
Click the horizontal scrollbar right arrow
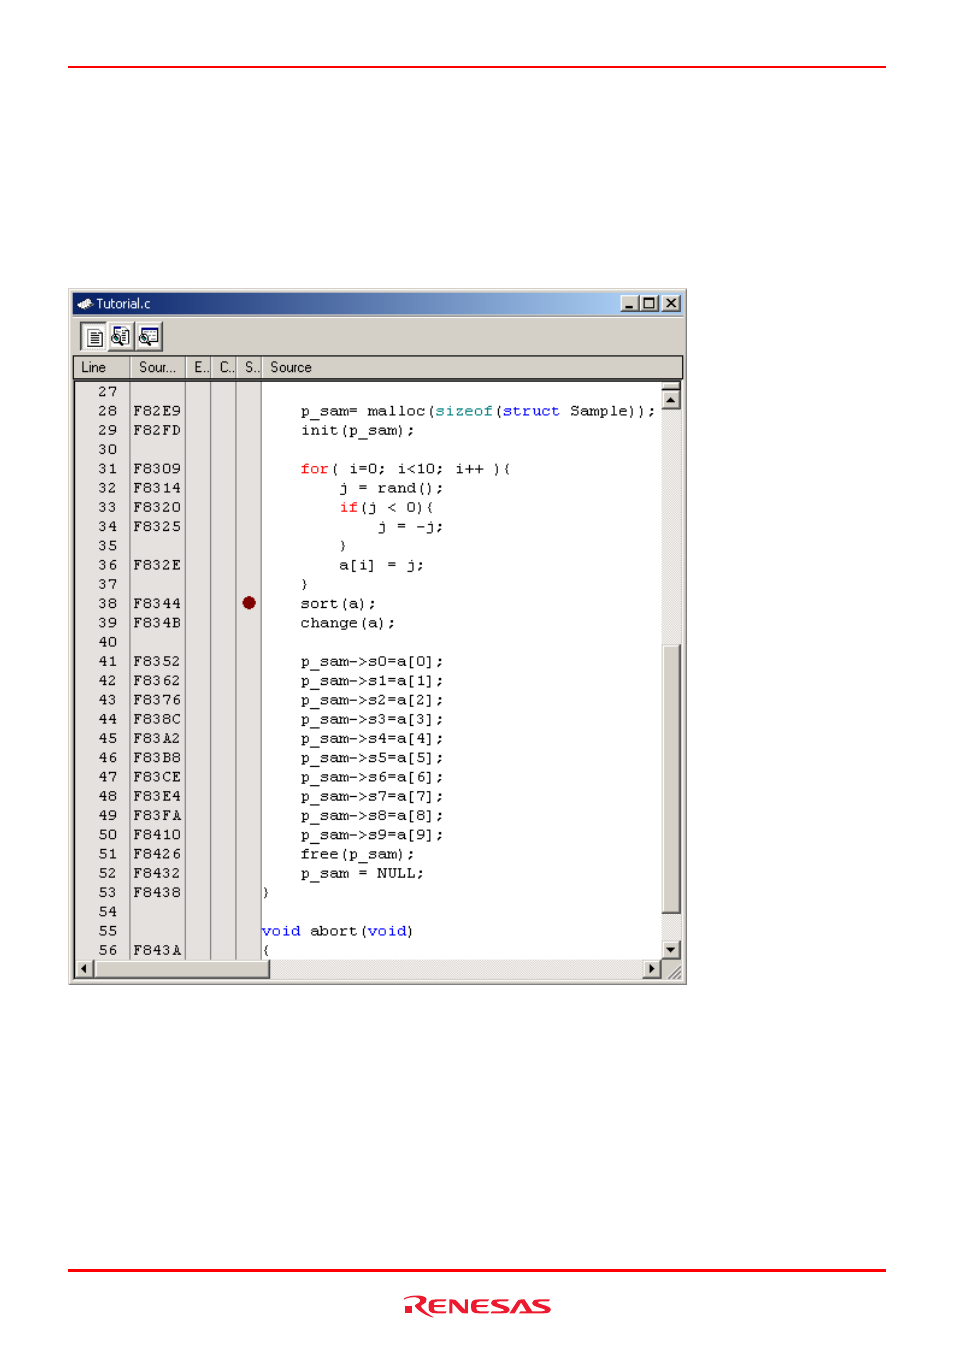click(x=652, y=969)
